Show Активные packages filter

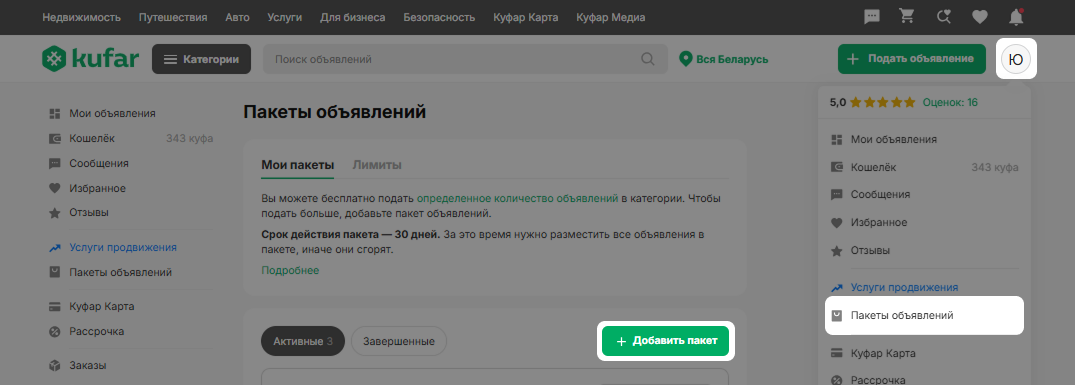(x=303, y=341)
